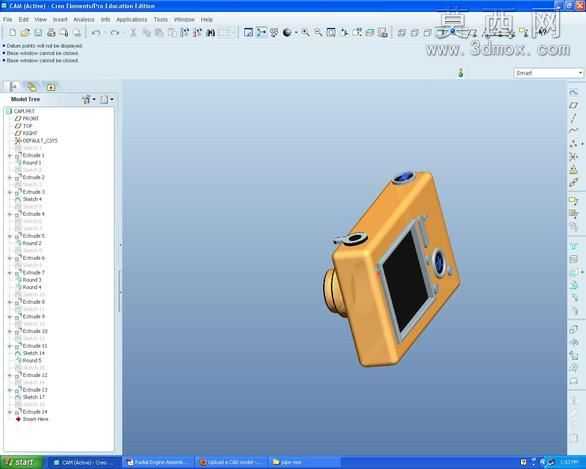Click the Save icon in toolbar
This screenshot has width=586, height=469.
38,33
